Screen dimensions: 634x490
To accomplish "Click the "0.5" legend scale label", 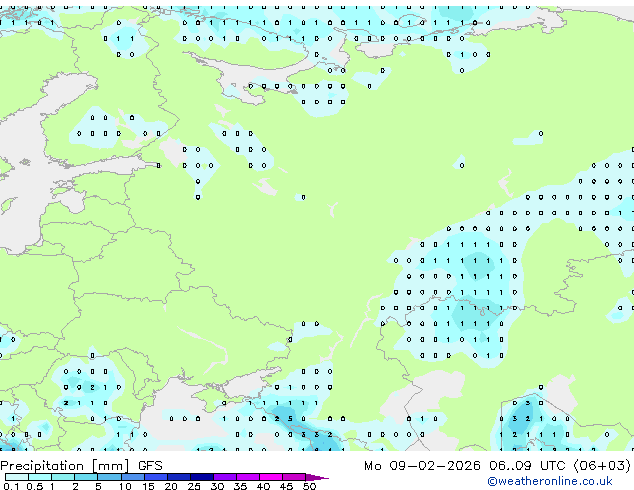I will point(35,486).
